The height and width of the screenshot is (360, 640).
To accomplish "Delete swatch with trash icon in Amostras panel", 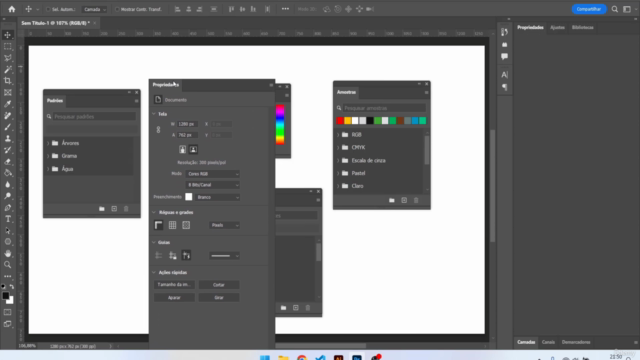I will [416, 200].
